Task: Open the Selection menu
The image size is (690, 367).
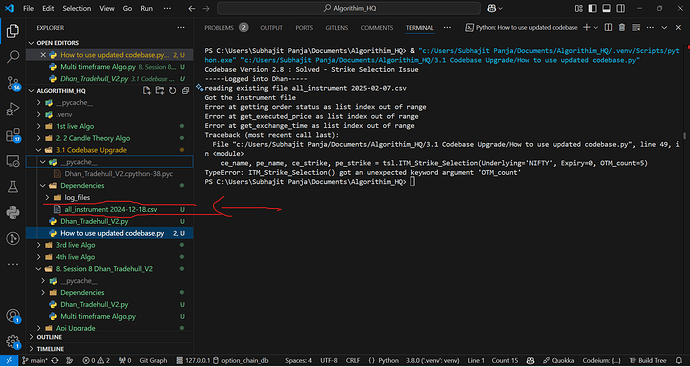Action: [77, 8]
